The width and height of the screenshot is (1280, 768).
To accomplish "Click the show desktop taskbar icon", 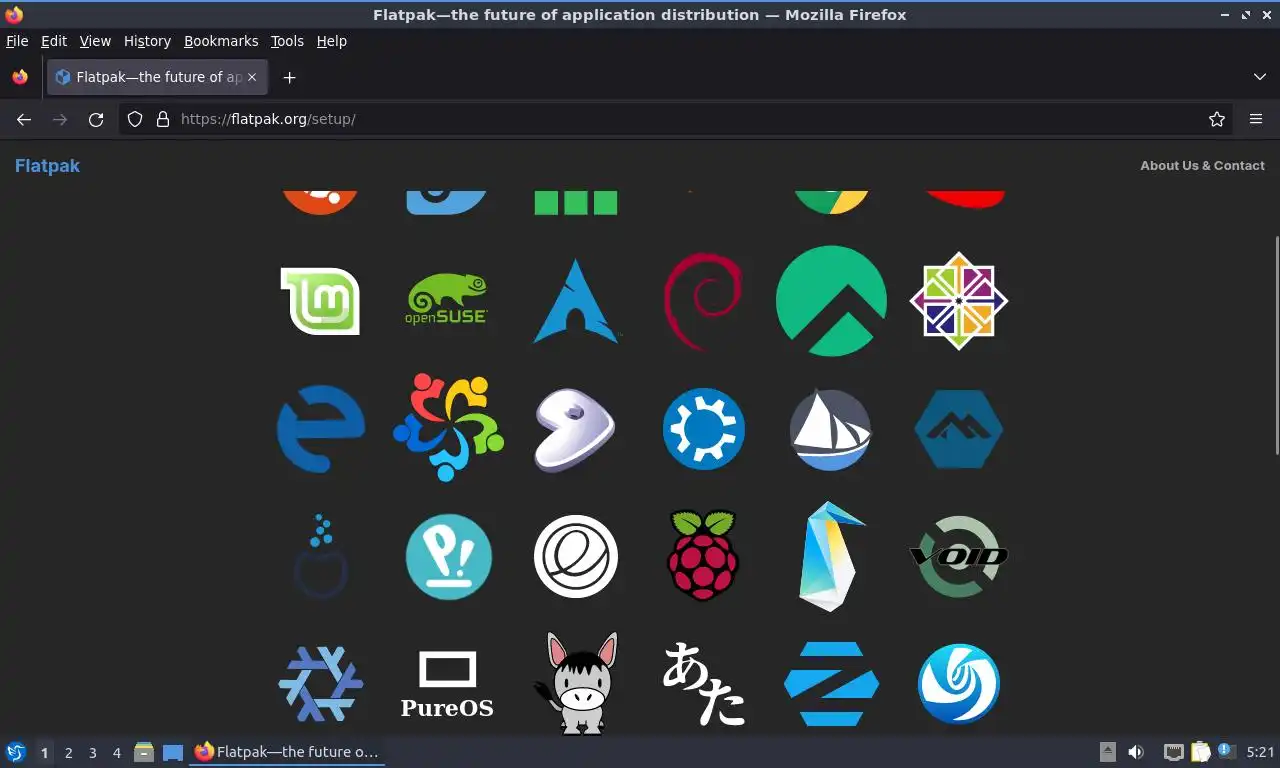I will click(x=173, y=752).
